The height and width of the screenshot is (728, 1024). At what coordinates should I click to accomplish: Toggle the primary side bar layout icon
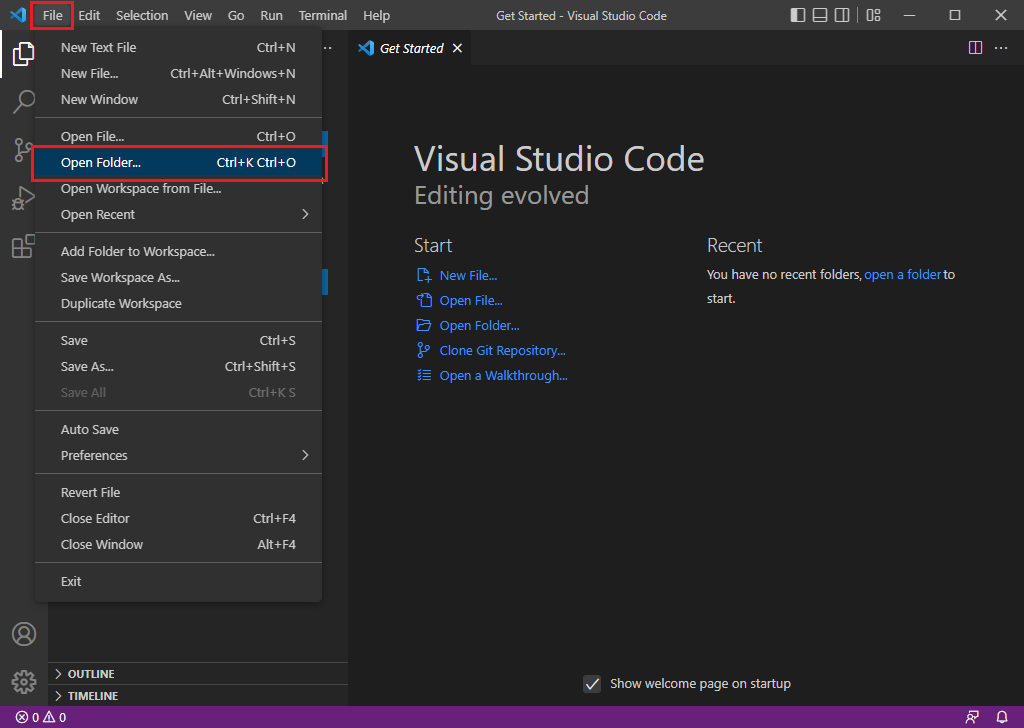tap(797, 15)
